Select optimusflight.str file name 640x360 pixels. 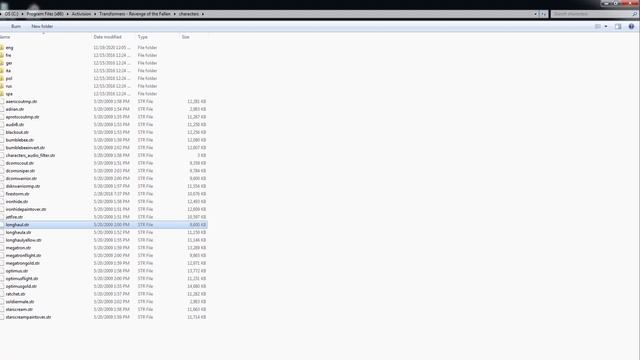22,279
